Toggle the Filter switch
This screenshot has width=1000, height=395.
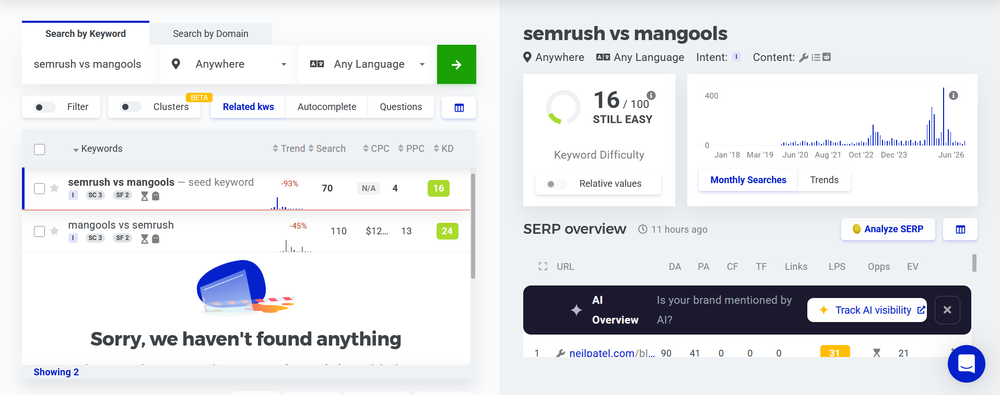tap(45, 107)
